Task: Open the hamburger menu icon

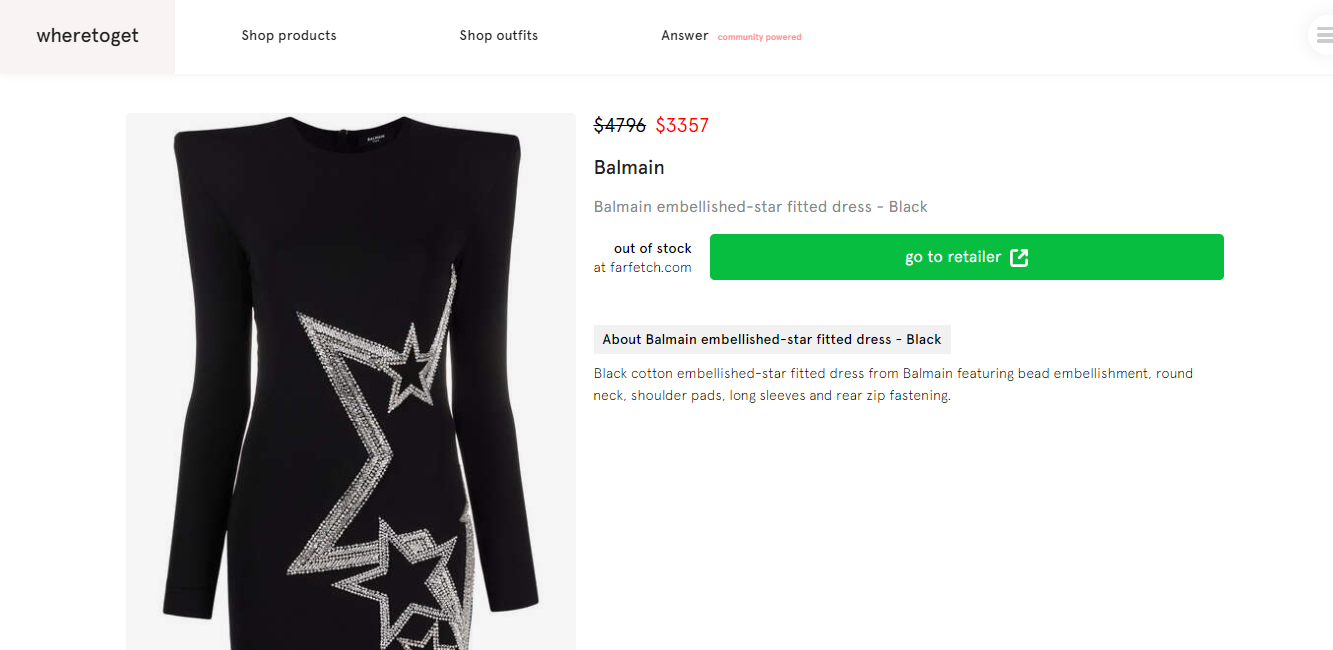Action: coord(1323,36)
